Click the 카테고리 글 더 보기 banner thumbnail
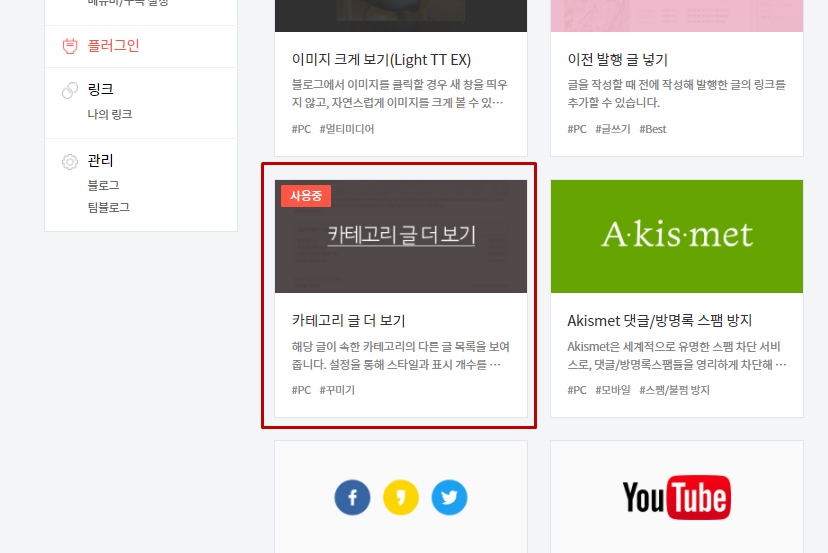This screenshot has width=828, height=553. (x=401, y=236)
